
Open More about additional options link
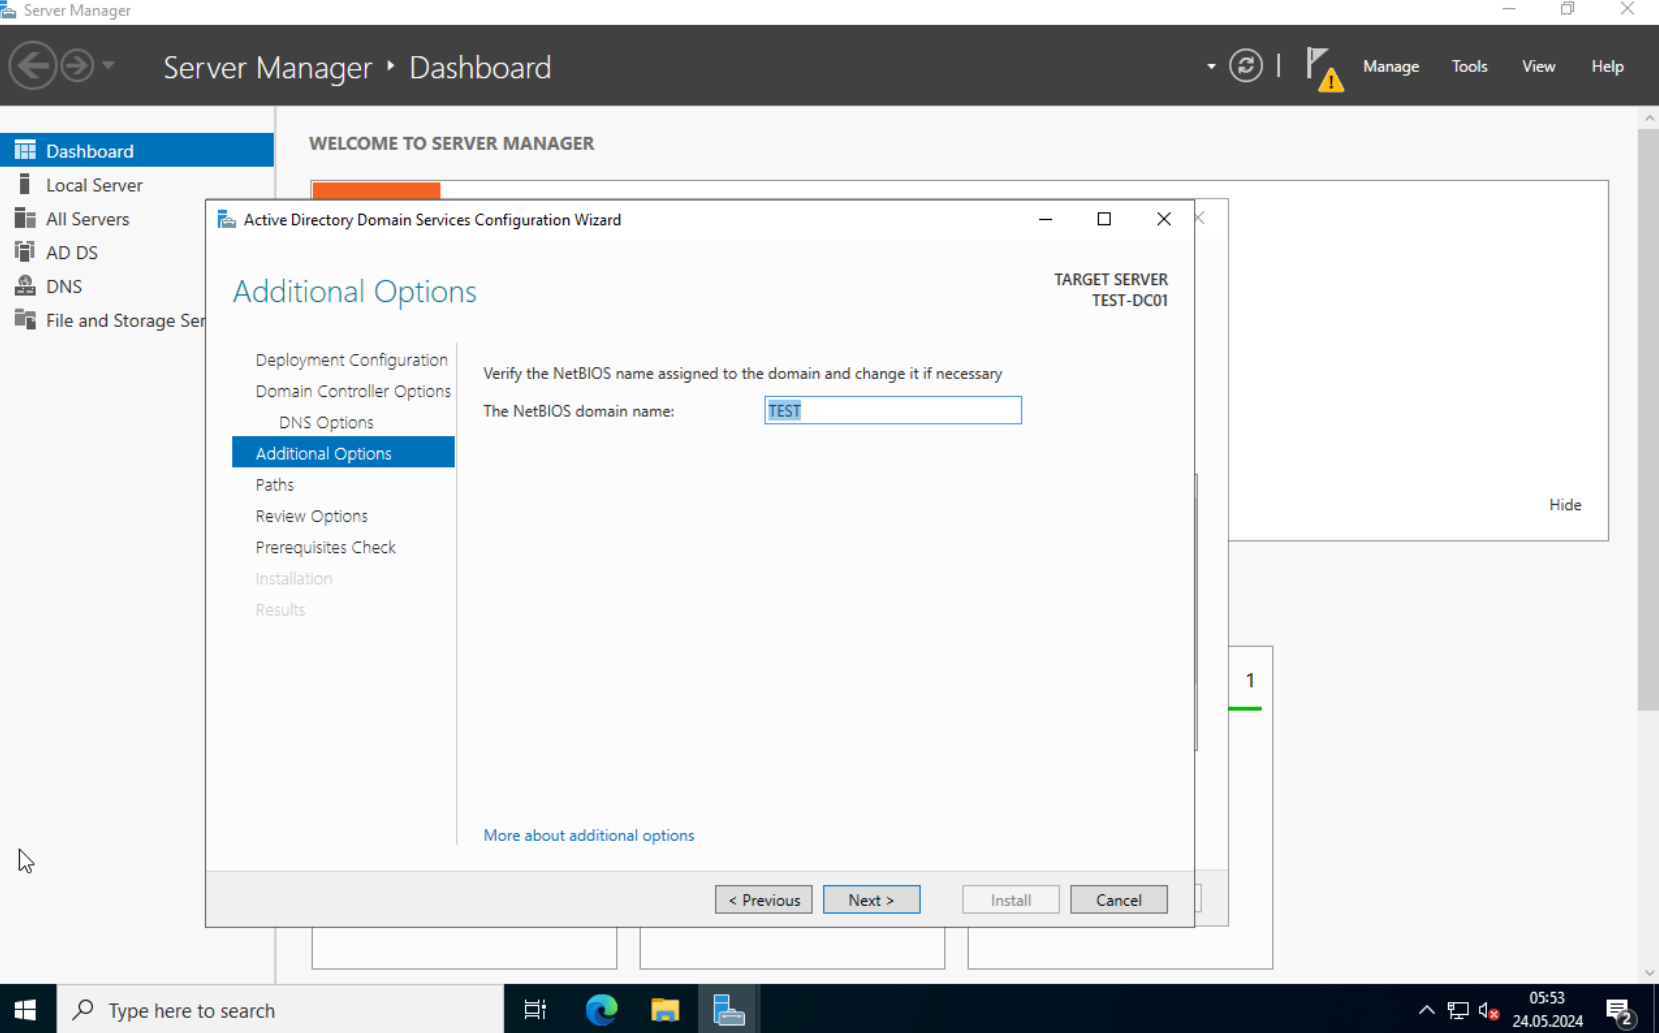[x=588, y=835]
